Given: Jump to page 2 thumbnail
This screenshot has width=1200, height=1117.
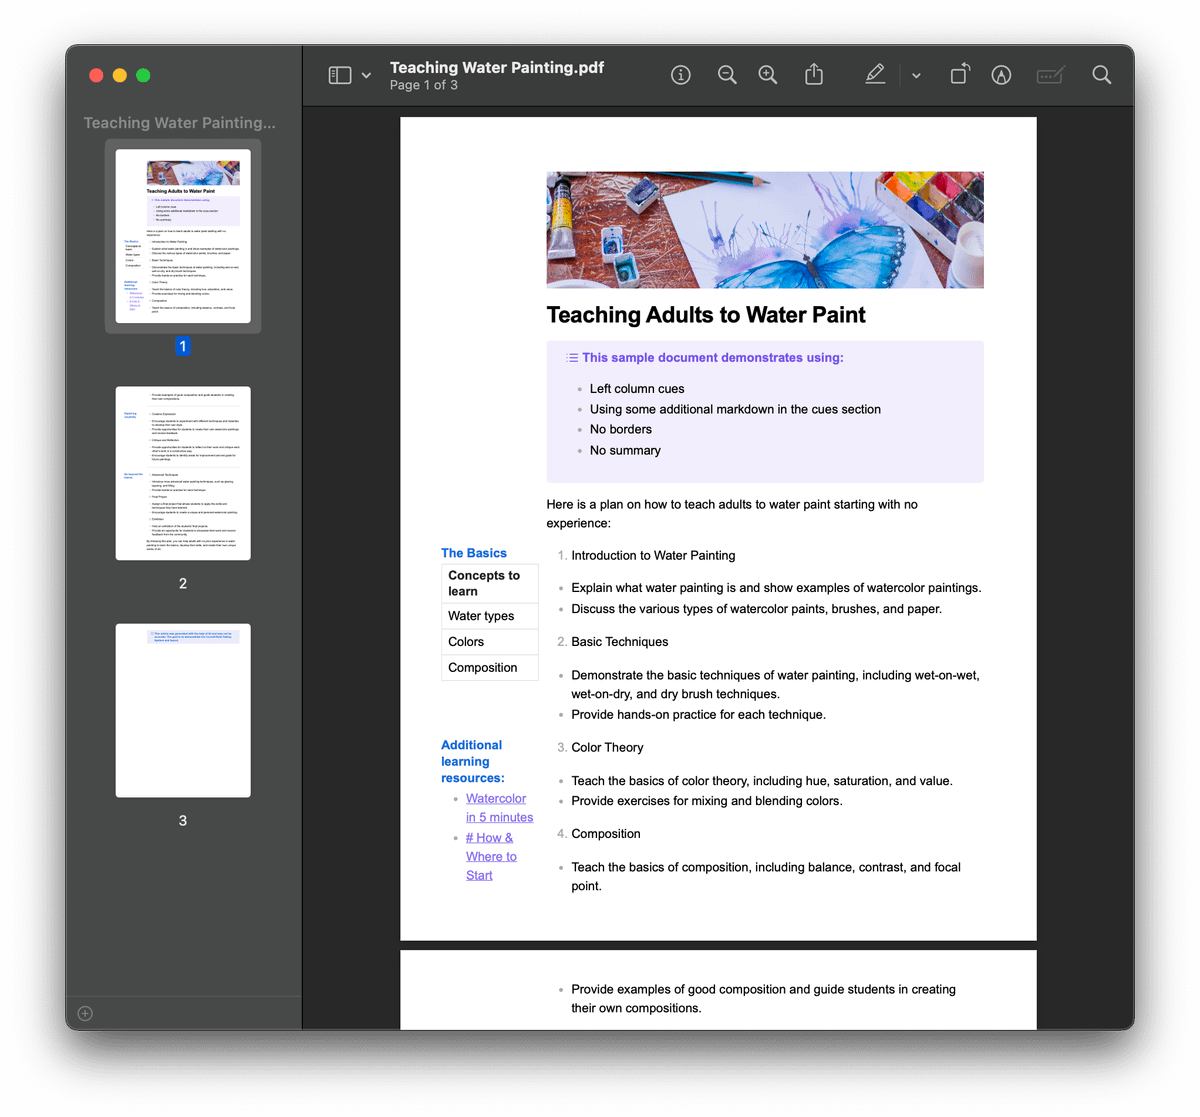Looking at the screenshot, I should pyautogui.click(x=183, y=473).
